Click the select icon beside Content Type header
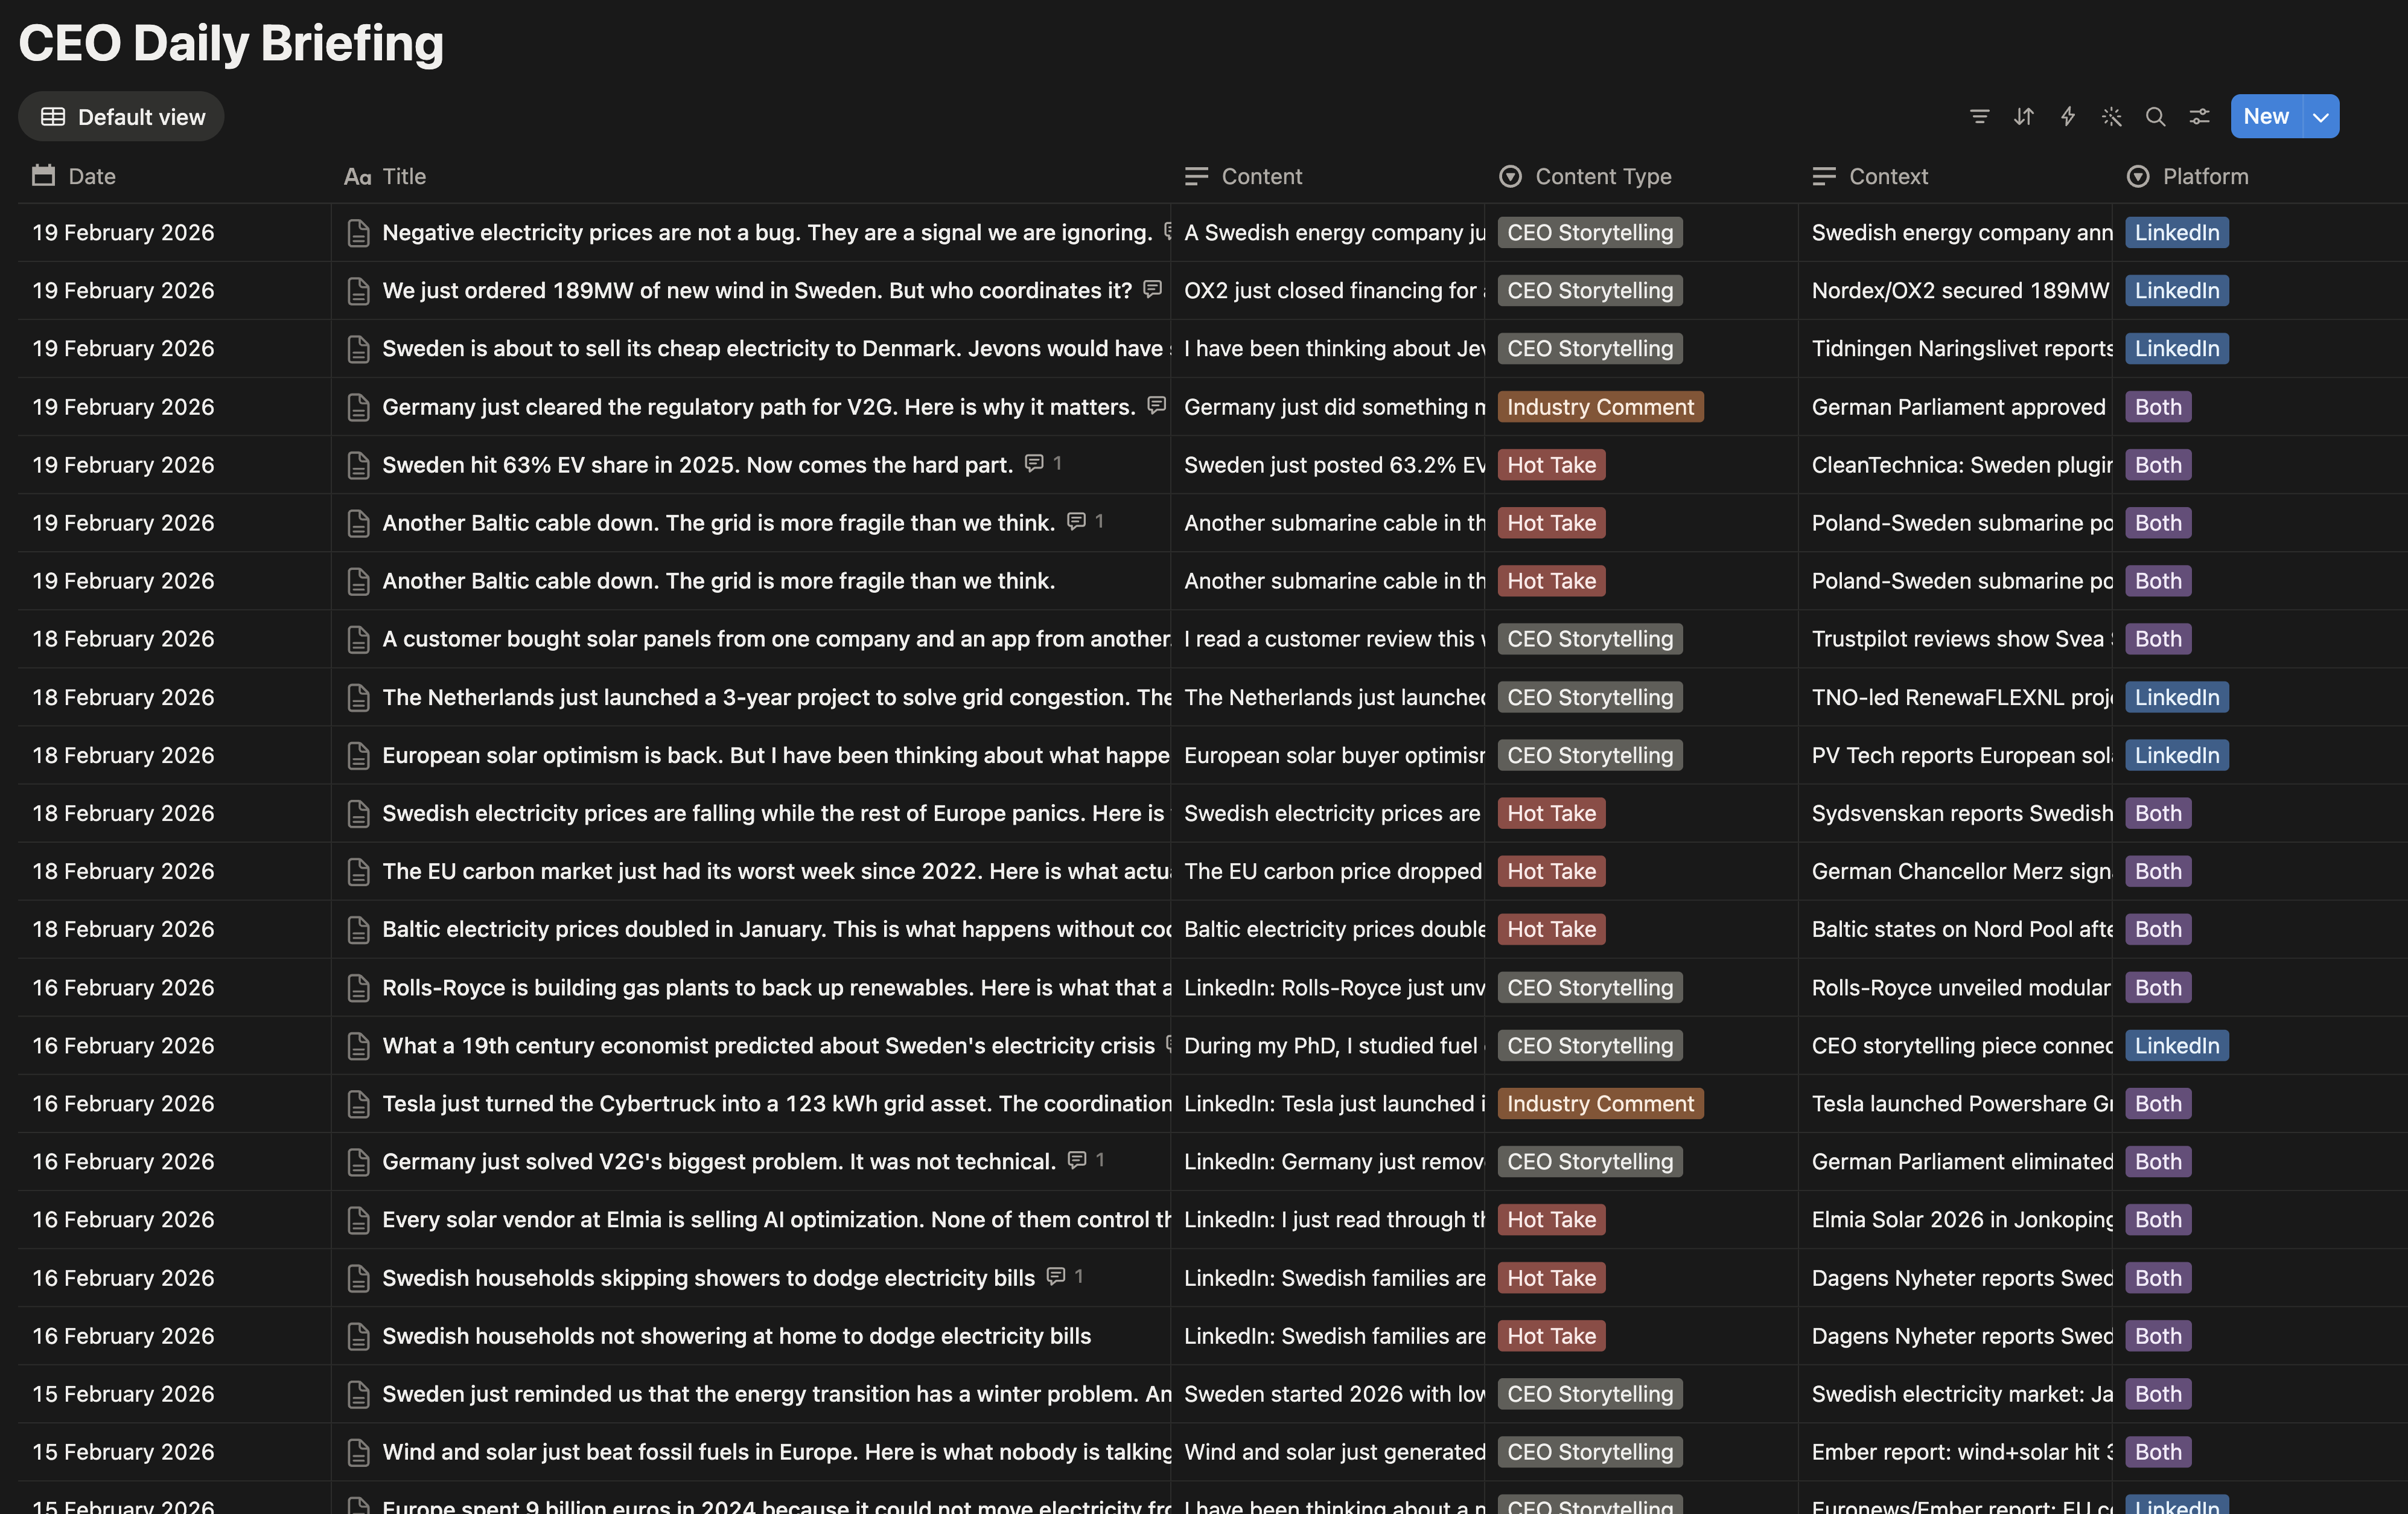 pos(1510,176)
